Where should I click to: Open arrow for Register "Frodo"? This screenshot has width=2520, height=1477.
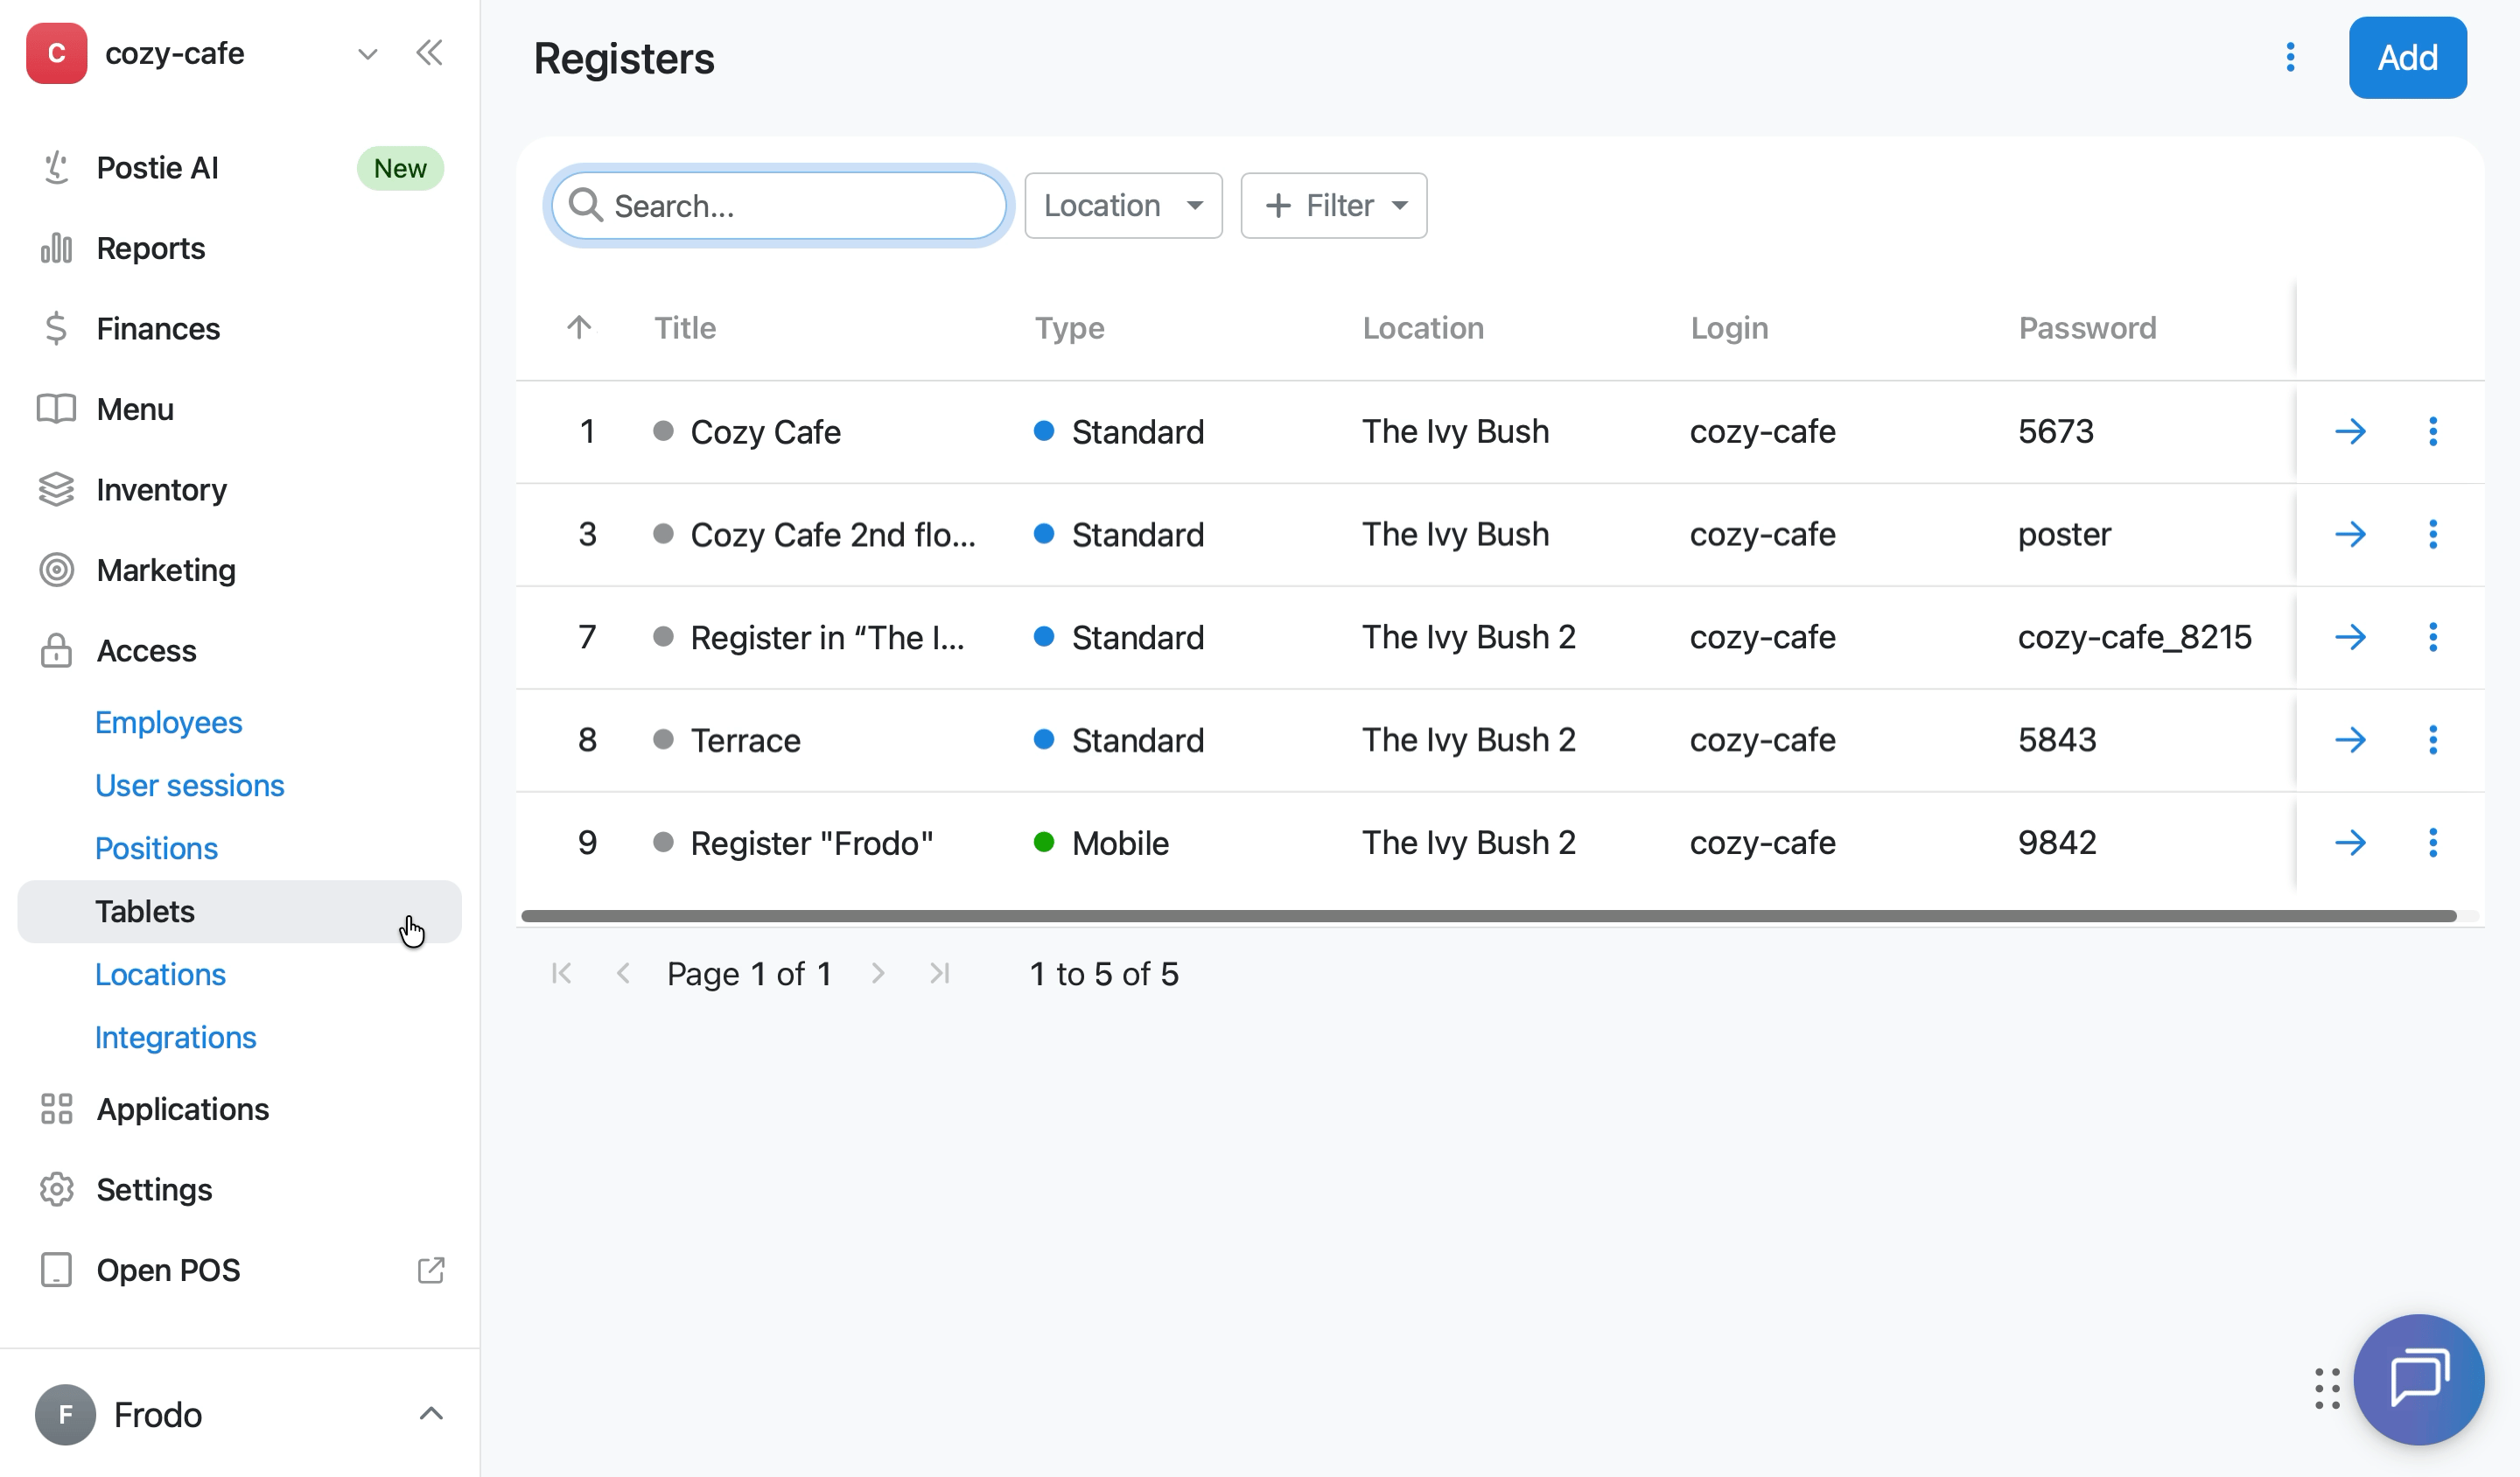point(2350,843)
